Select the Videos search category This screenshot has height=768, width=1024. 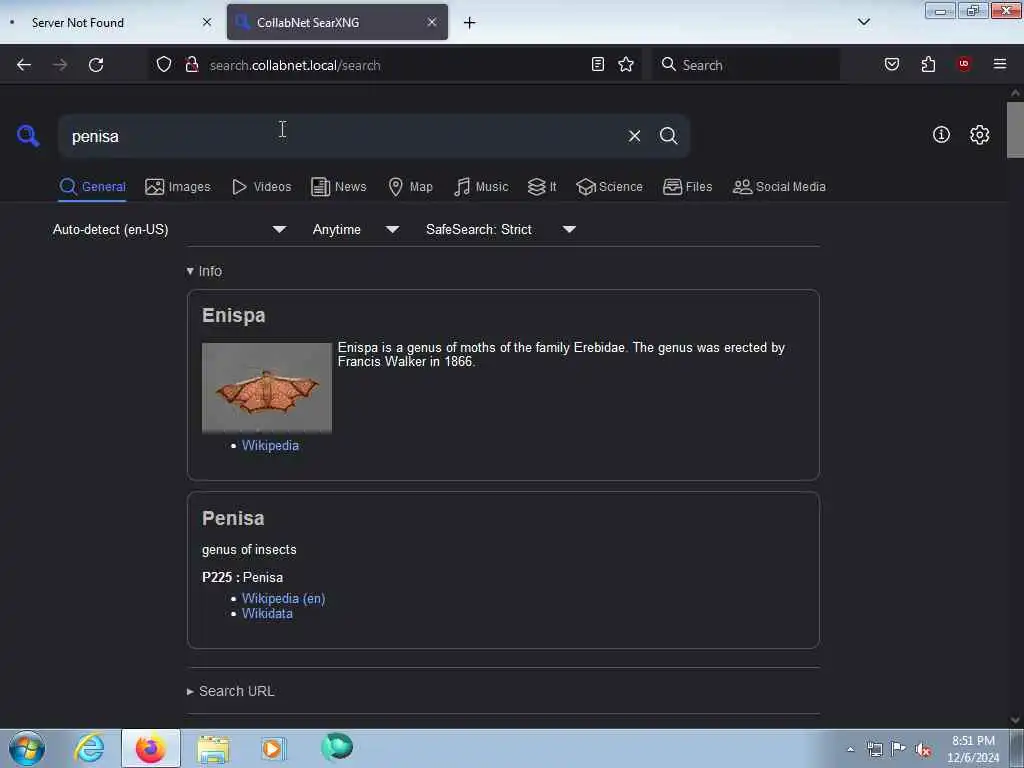coord(262,187)
